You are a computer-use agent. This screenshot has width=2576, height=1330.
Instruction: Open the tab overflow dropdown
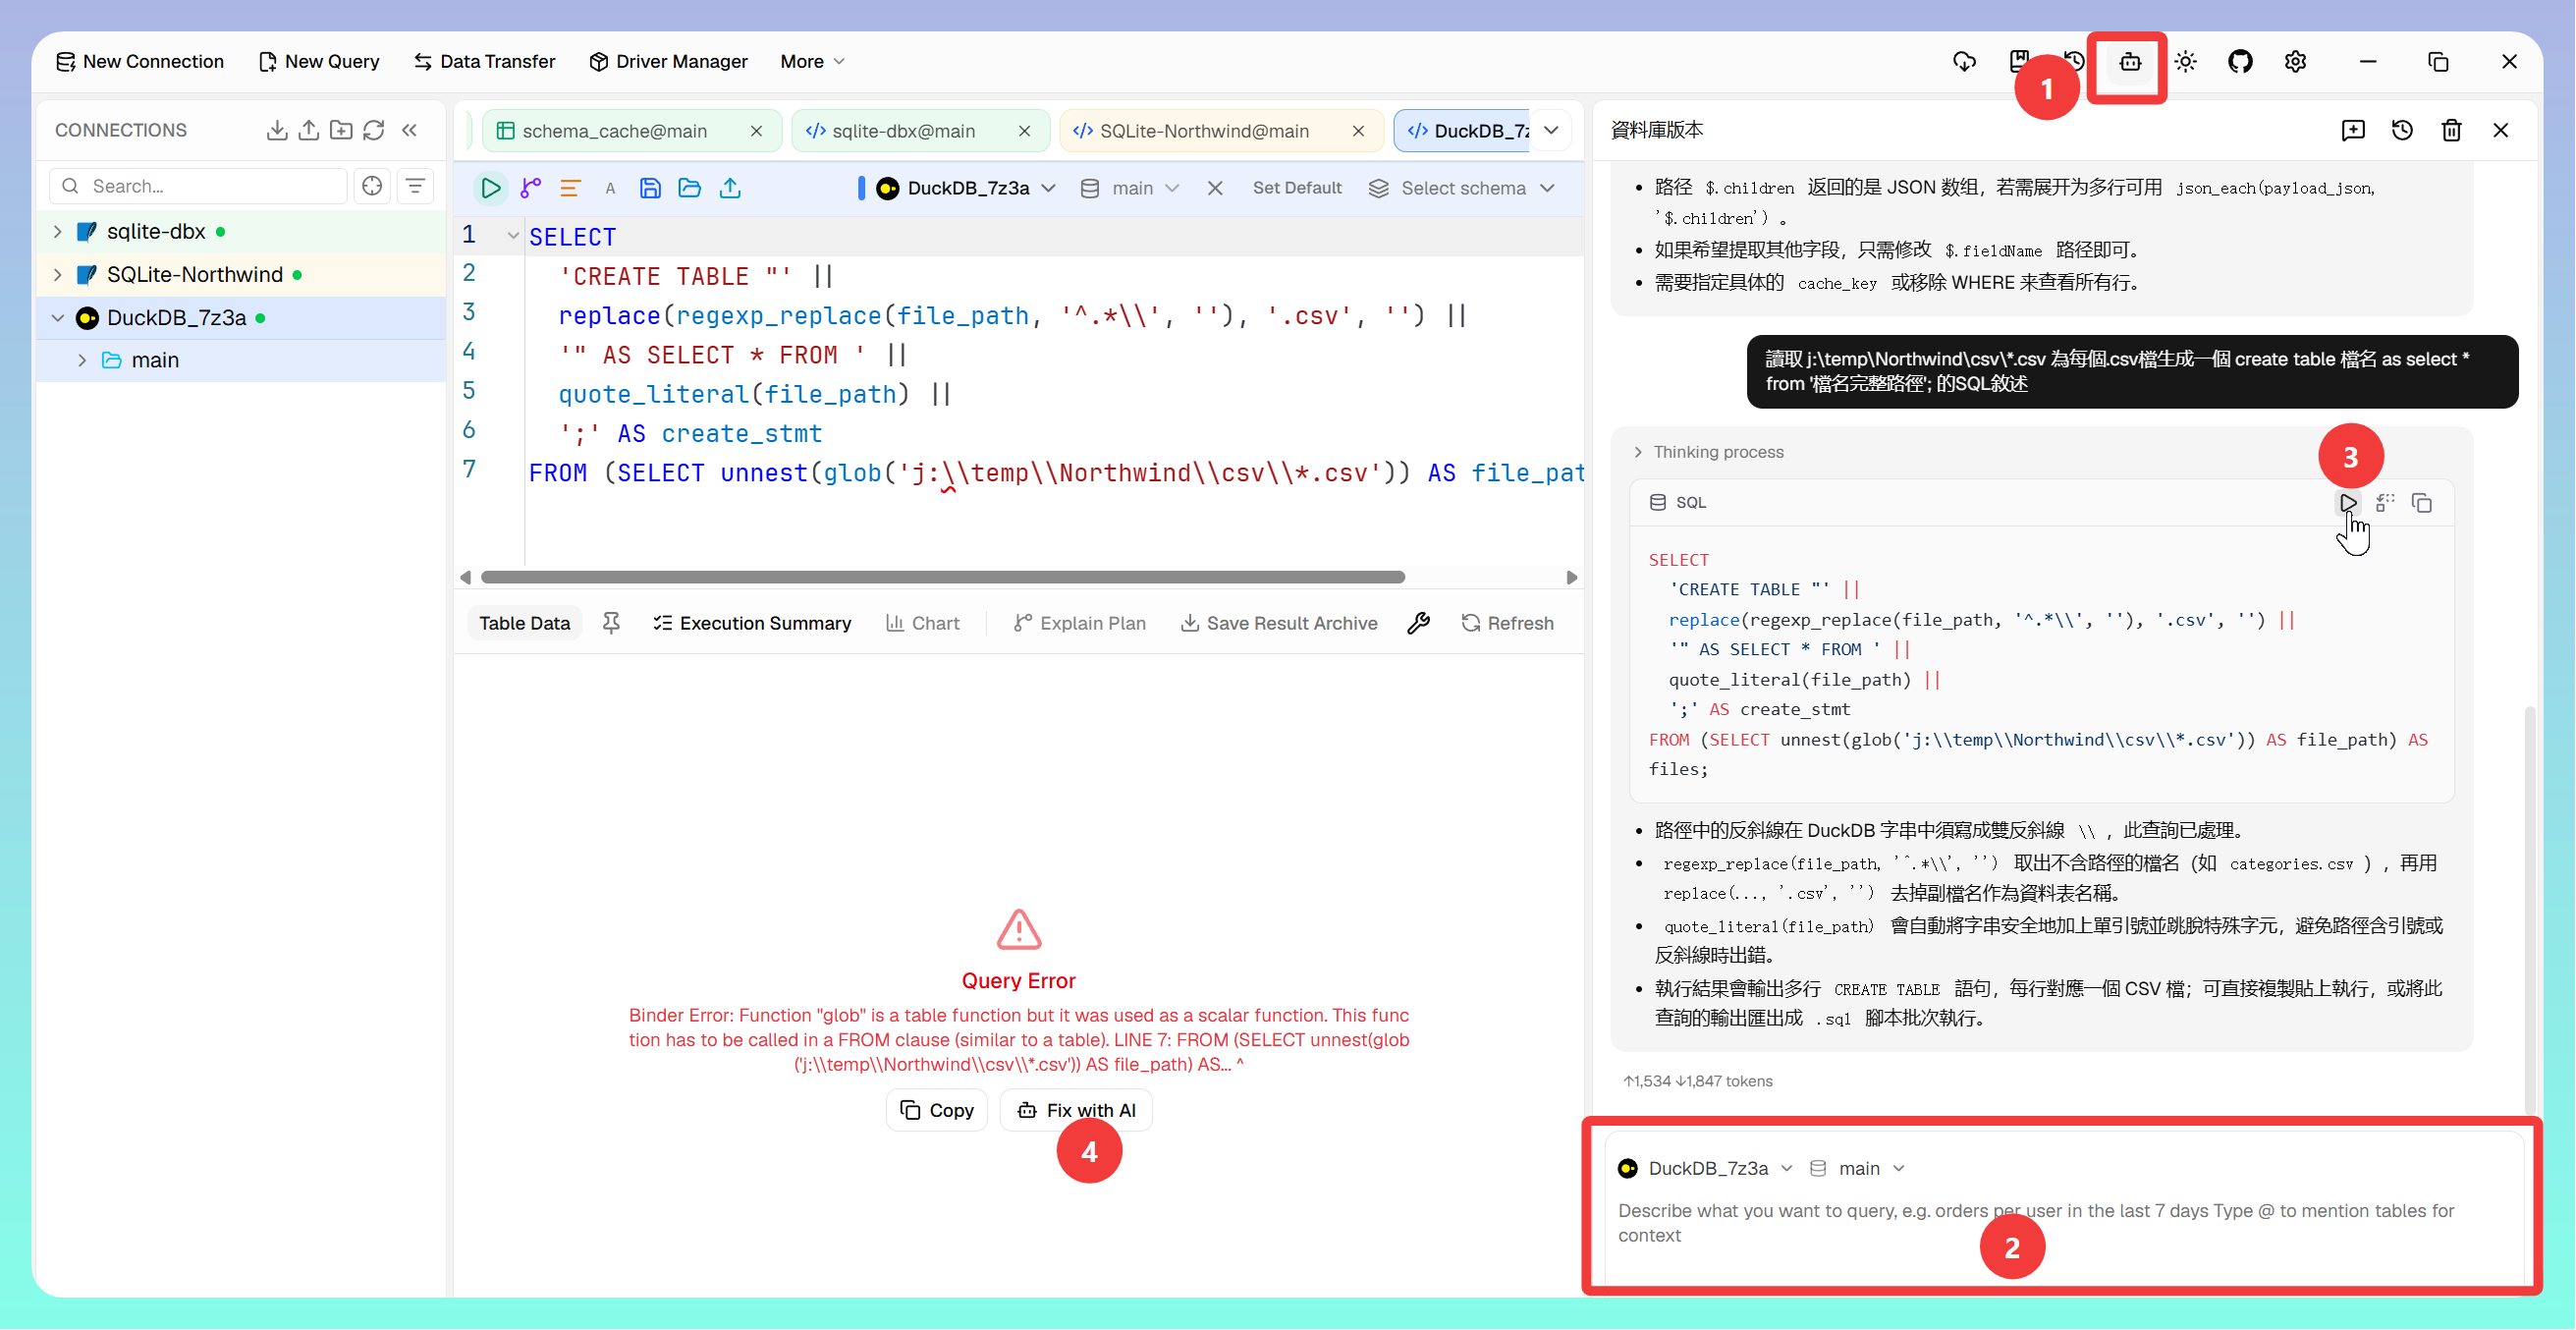pos(1551,130)
